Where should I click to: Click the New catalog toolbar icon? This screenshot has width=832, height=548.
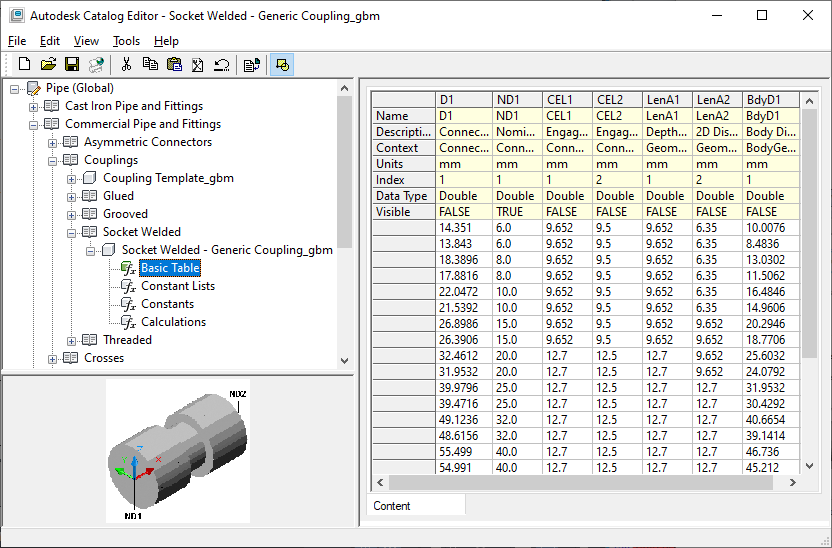pos(24,65)
